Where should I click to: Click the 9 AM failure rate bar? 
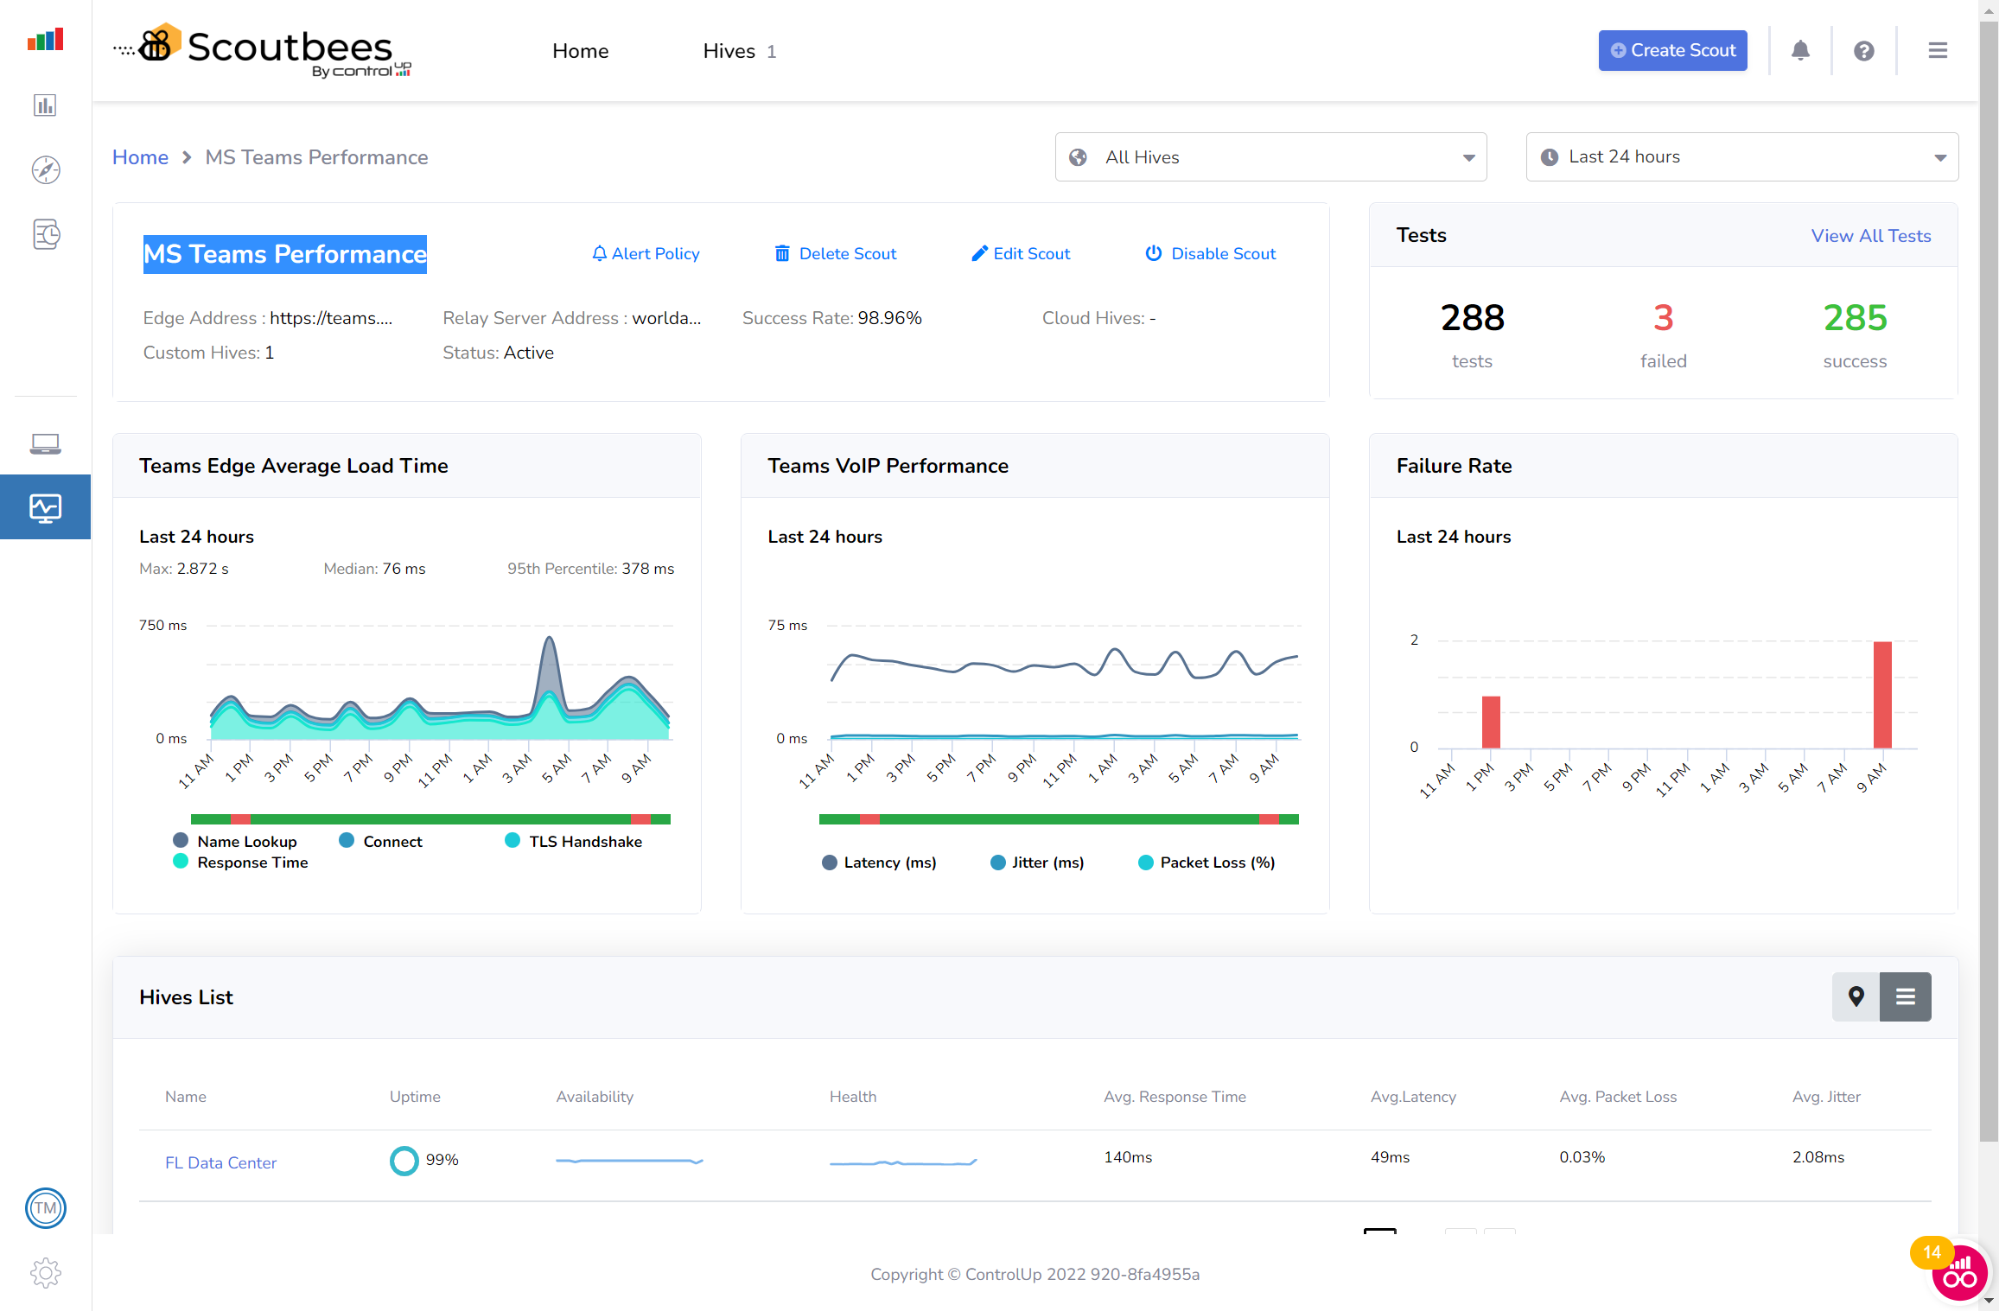1882,695
